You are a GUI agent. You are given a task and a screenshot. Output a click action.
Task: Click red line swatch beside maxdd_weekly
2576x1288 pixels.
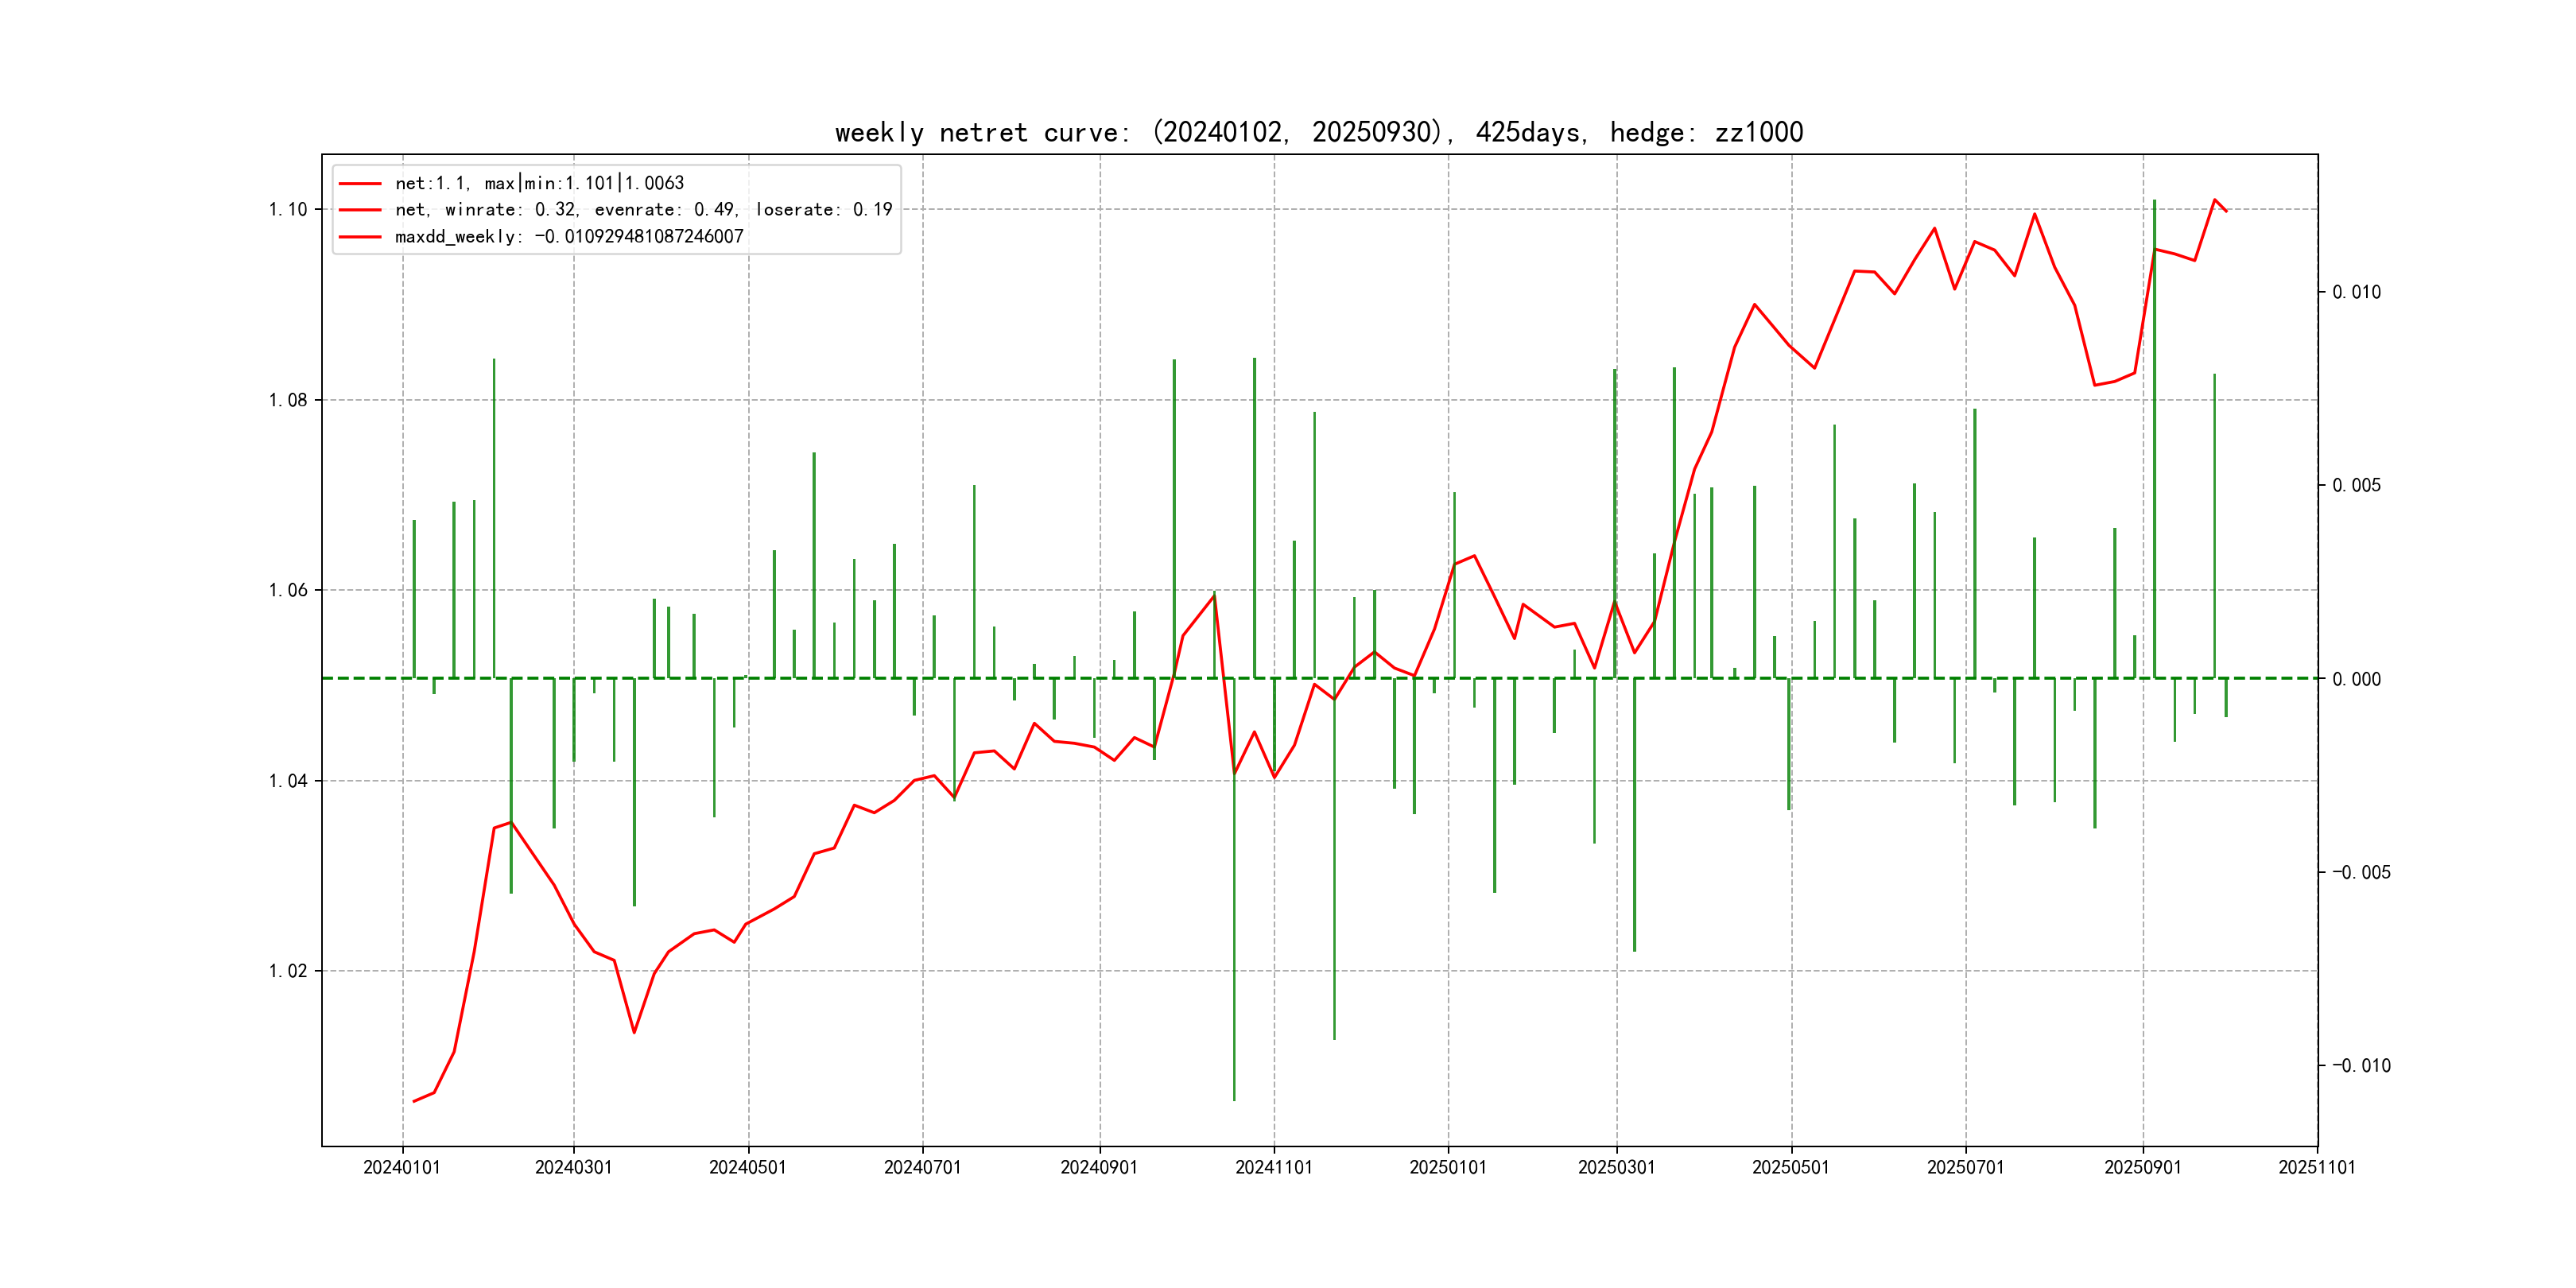360,237
